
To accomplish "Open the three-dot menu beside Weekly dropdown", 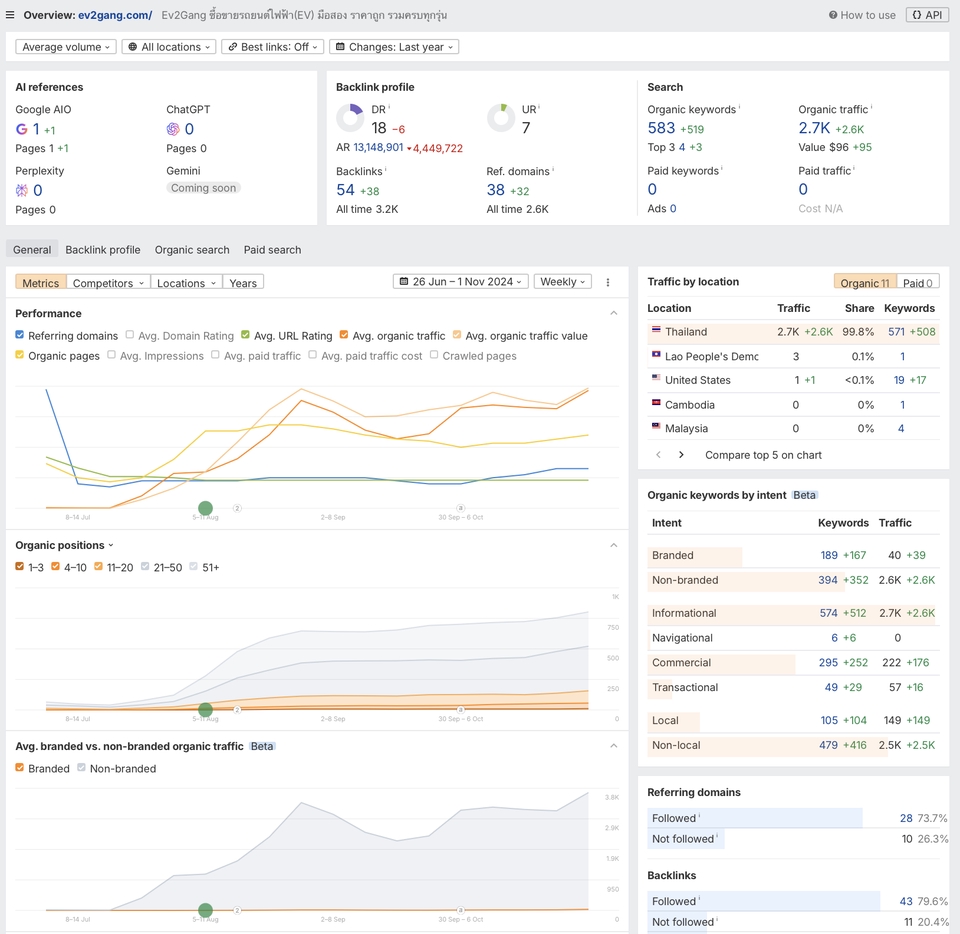I will [x=607, y=281].
